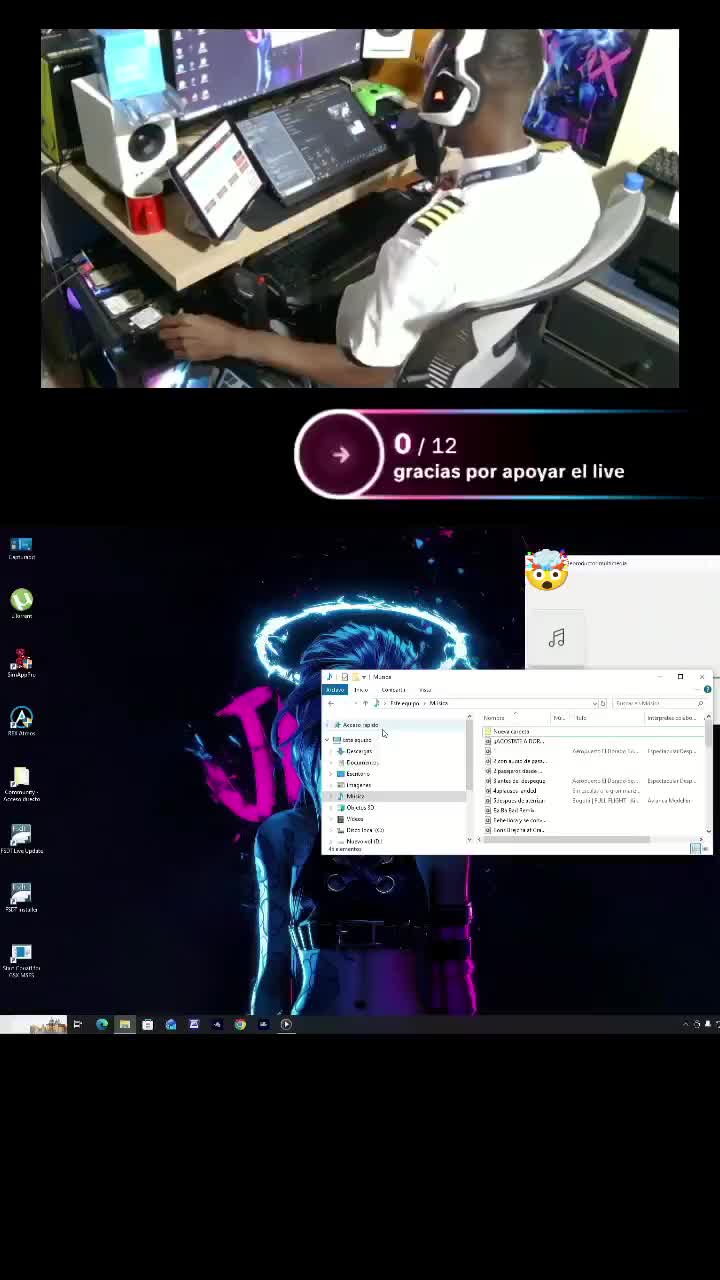Click the Explorer address bar path
This screenshot has height=1280, width=720.
[x=485, y=703]
